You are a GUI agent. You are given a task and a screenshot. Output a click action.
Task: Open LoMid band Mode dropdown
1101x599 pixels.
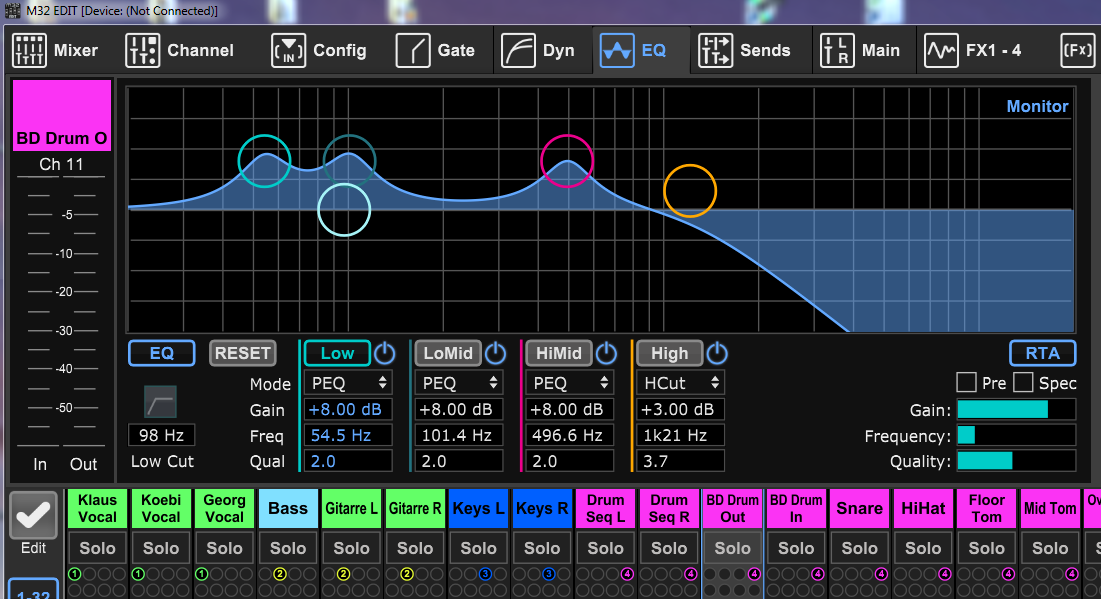459,383
